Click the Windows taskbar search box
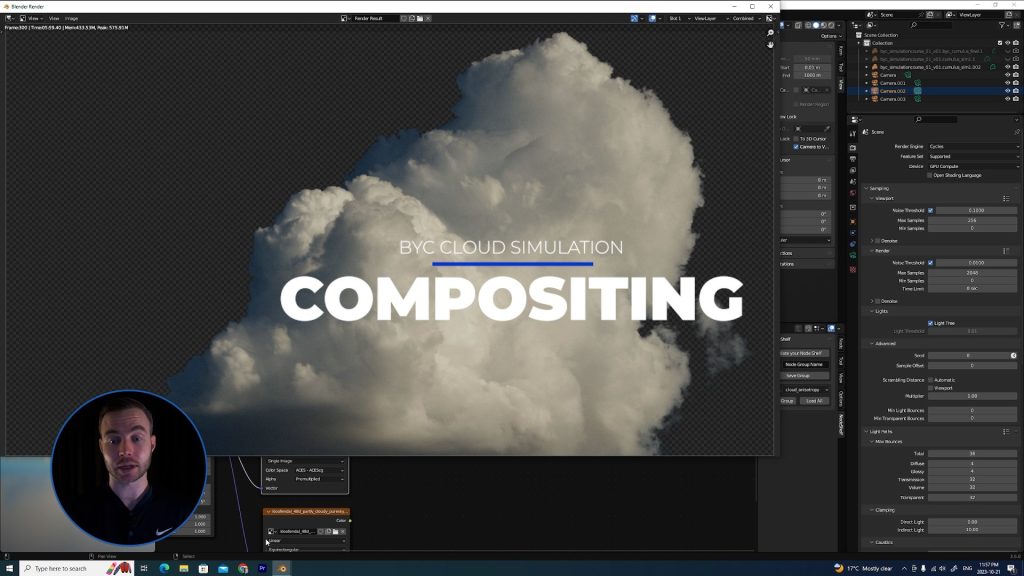 click(76, 568)
